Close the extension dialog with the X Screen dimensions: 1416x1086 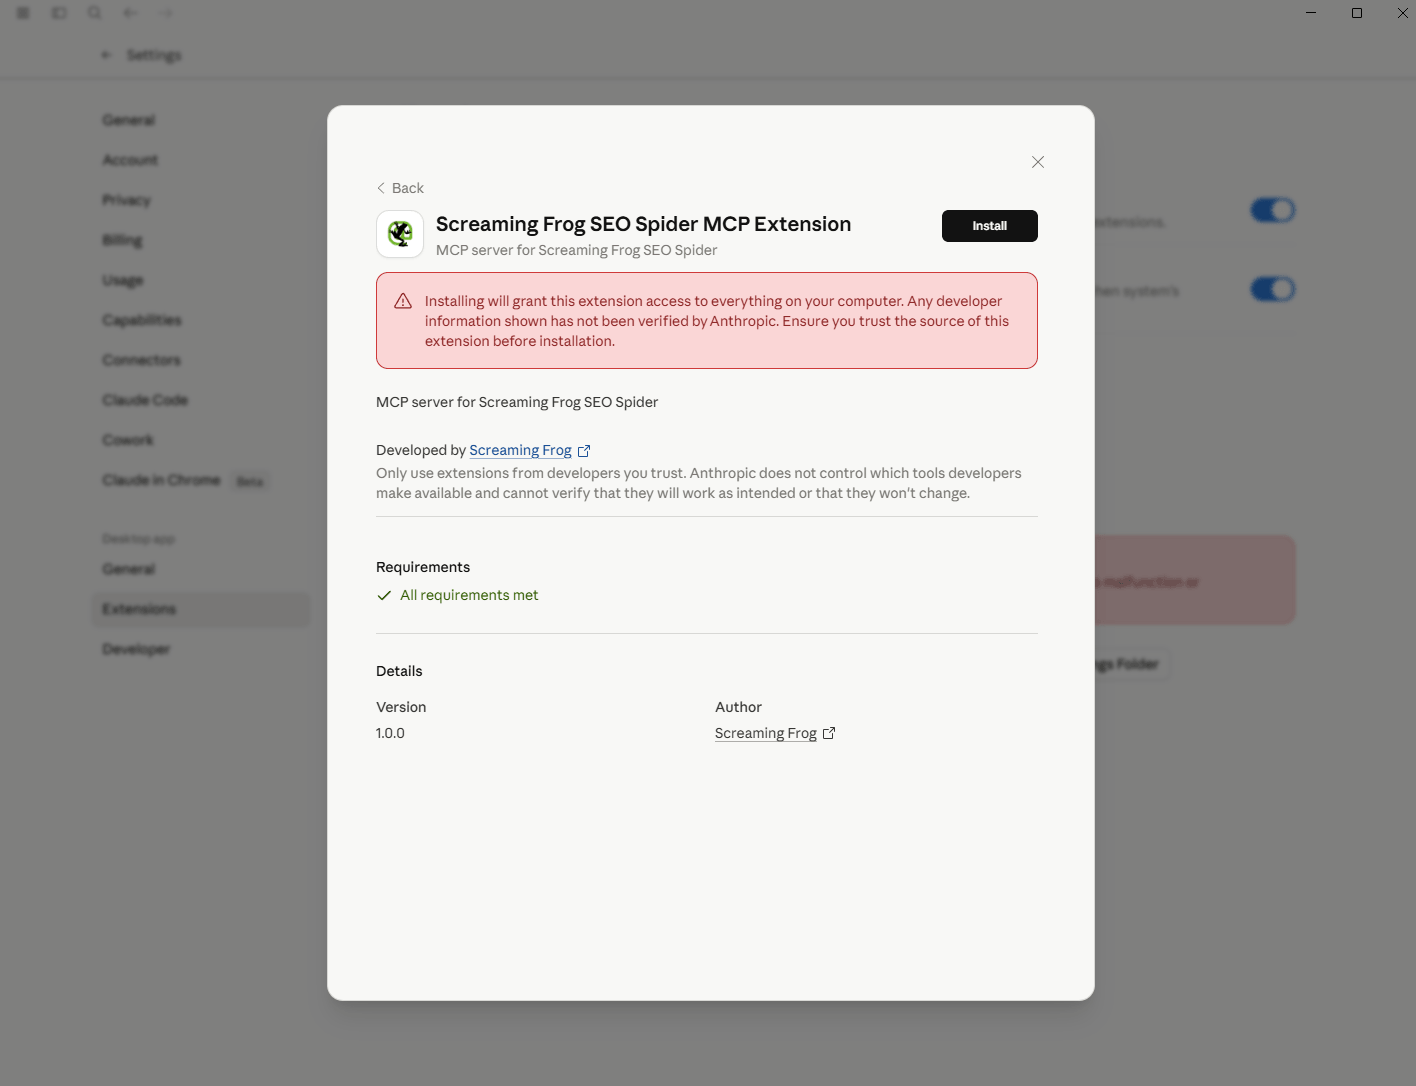[1038, 162]
